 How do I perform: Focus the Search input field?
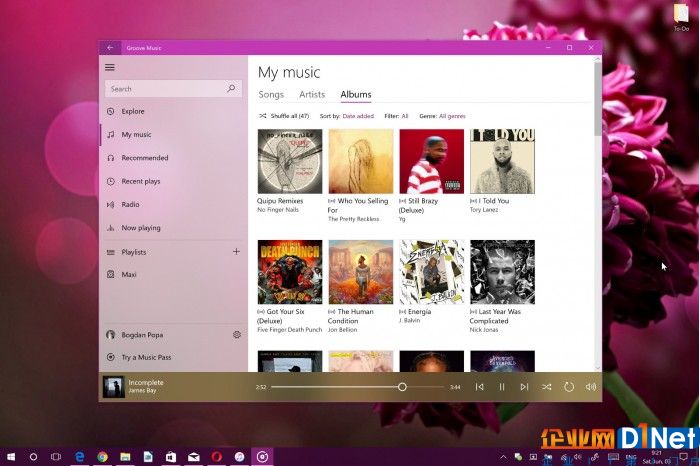173,89
